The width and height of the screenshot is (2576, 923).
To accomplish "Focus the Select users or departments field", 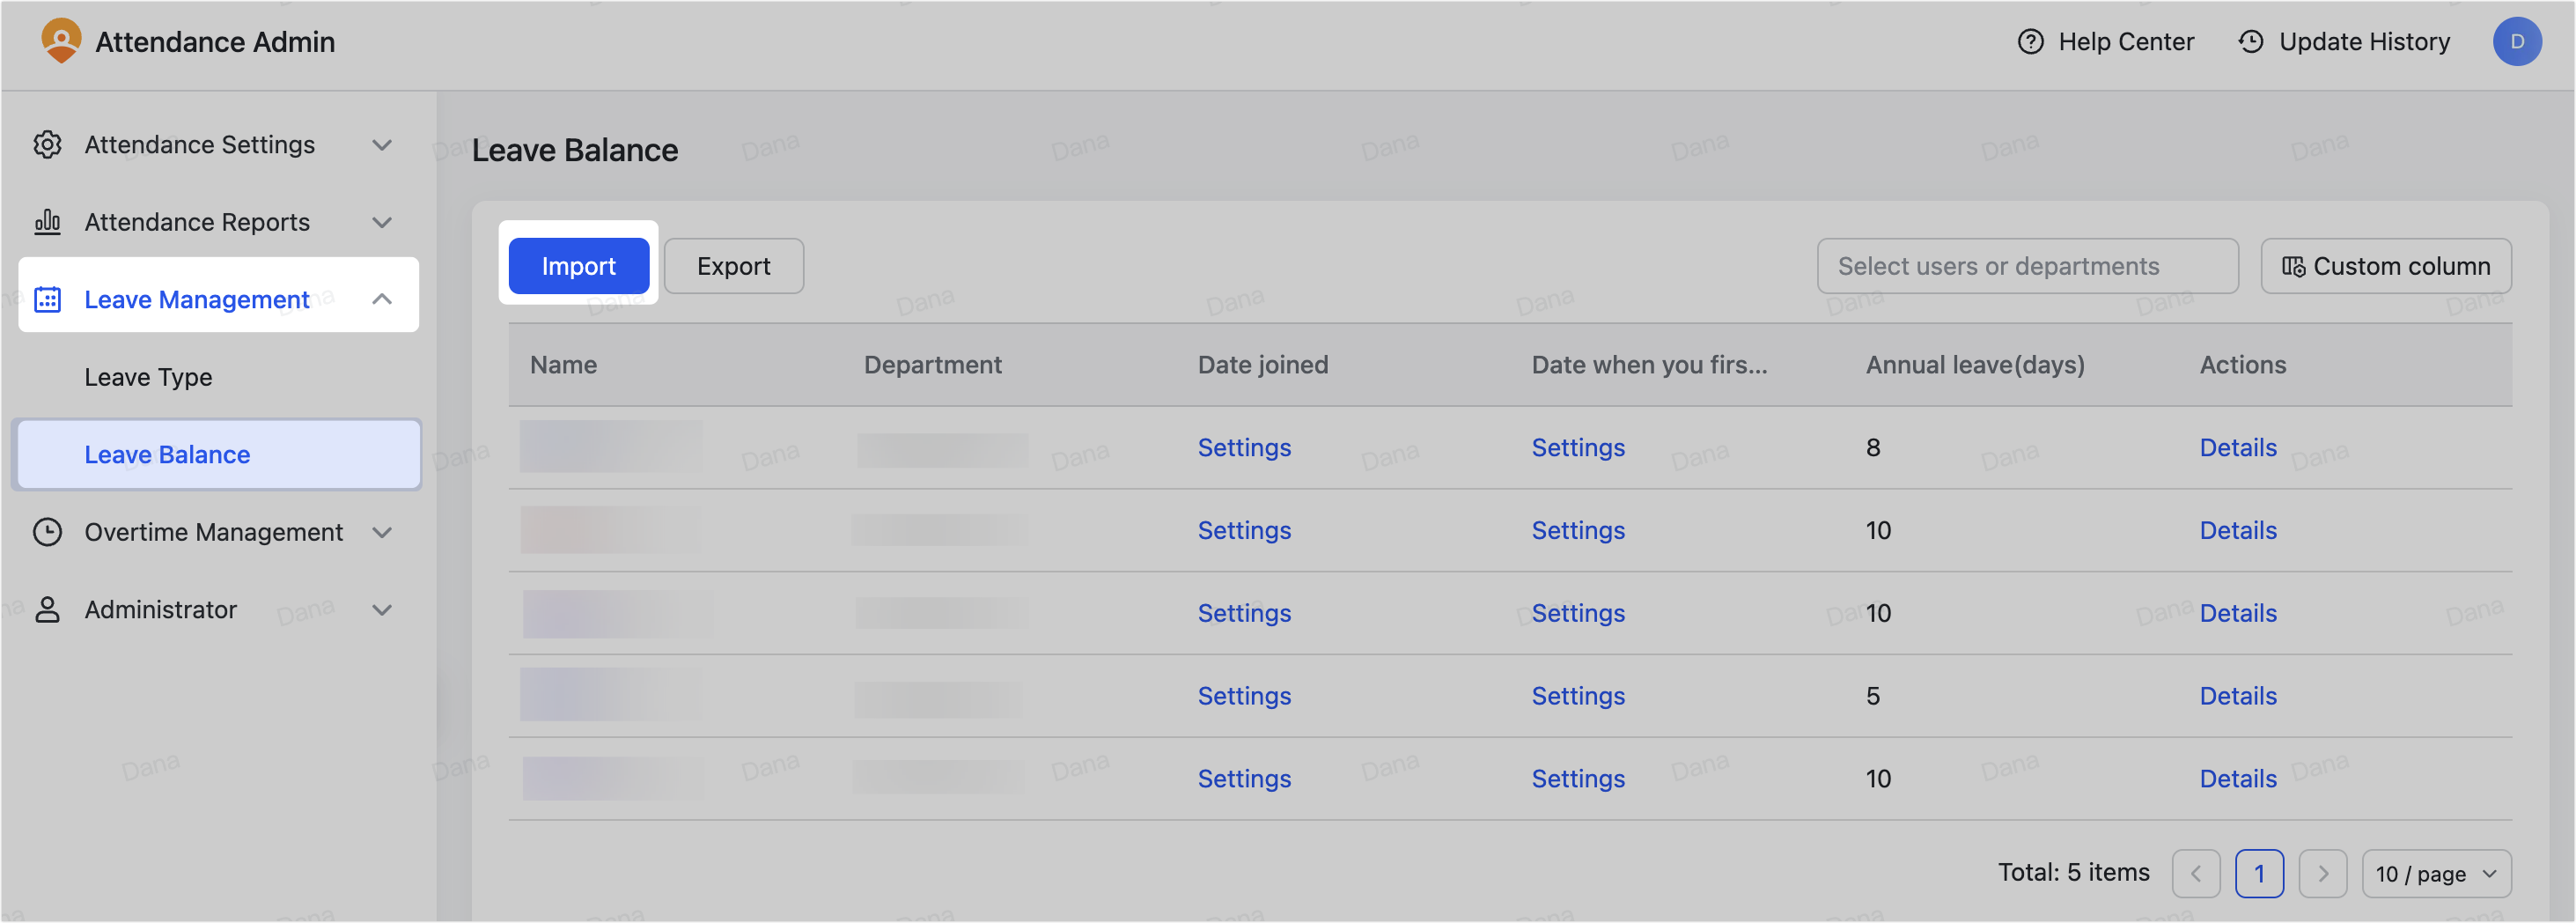I will [2027, 266].
